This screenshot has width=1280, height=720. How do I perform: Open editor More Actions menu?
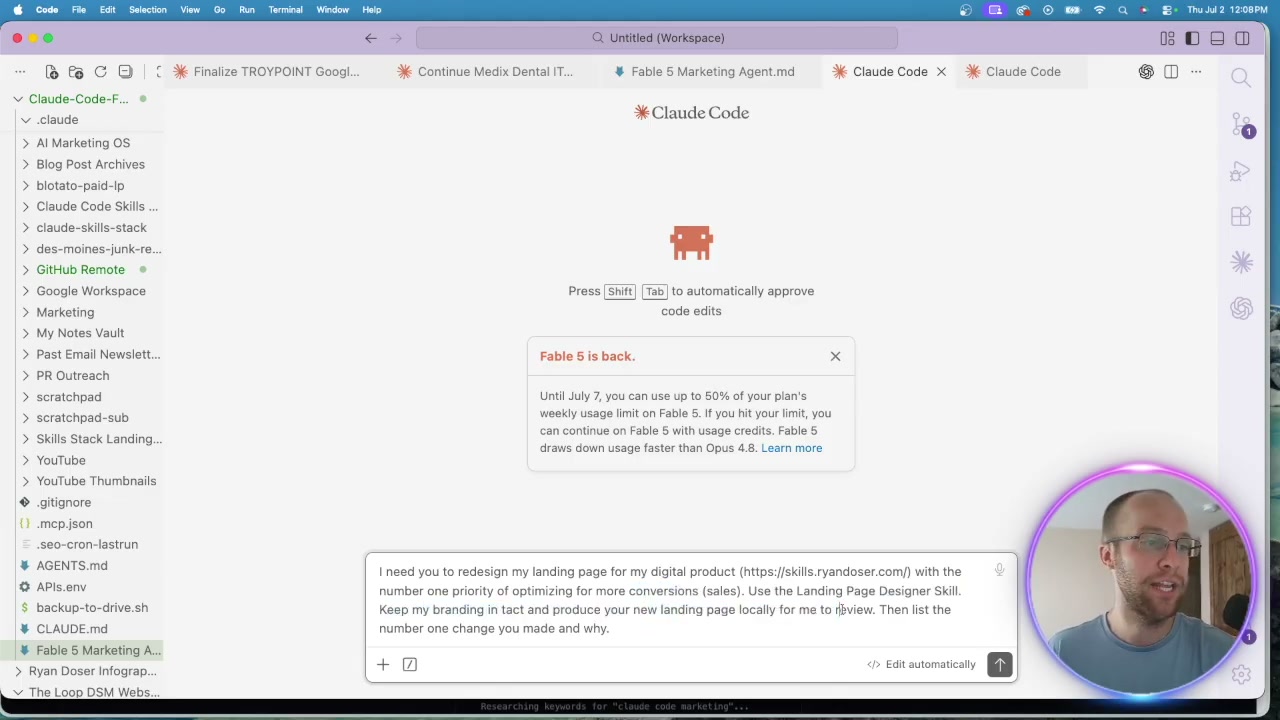[x=1196, y=72]
